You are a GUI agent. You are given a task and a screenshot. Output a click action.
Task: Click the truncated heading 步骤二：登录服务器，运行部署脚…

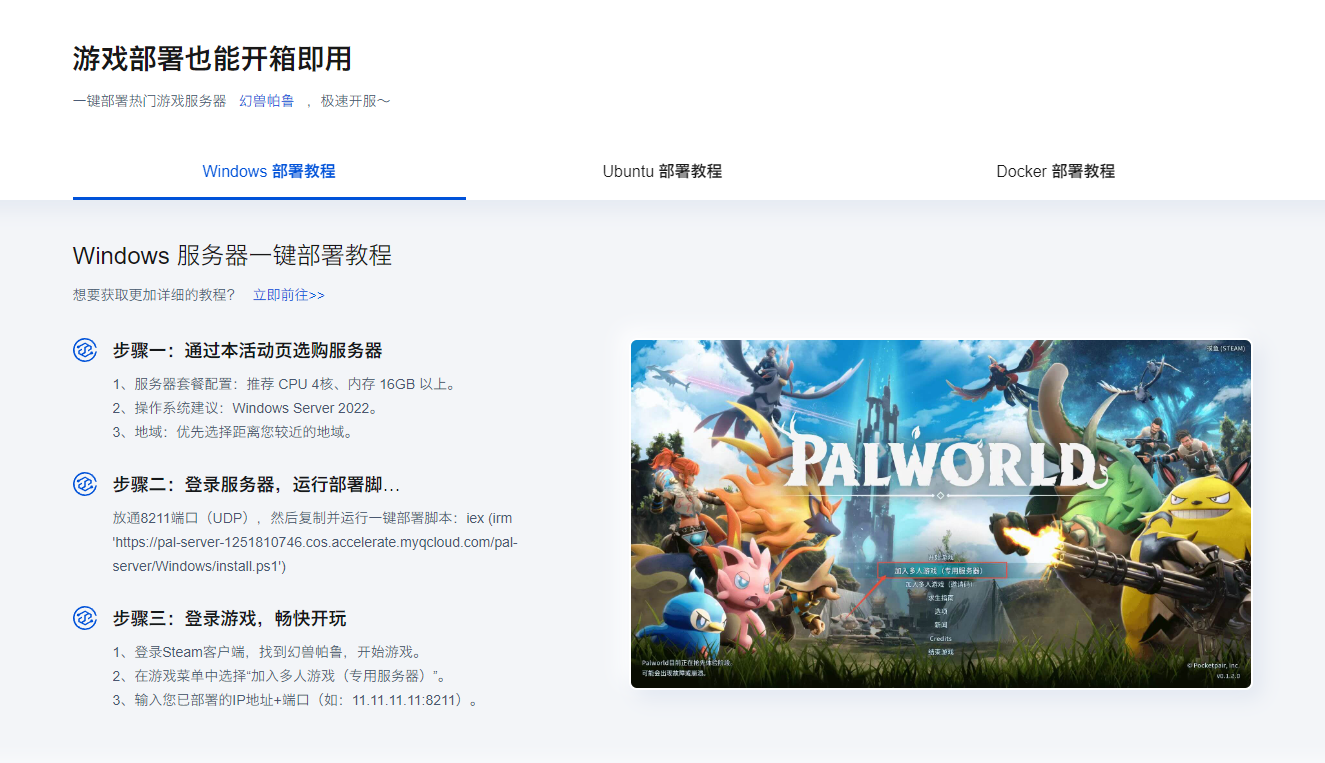click(256, 484)
